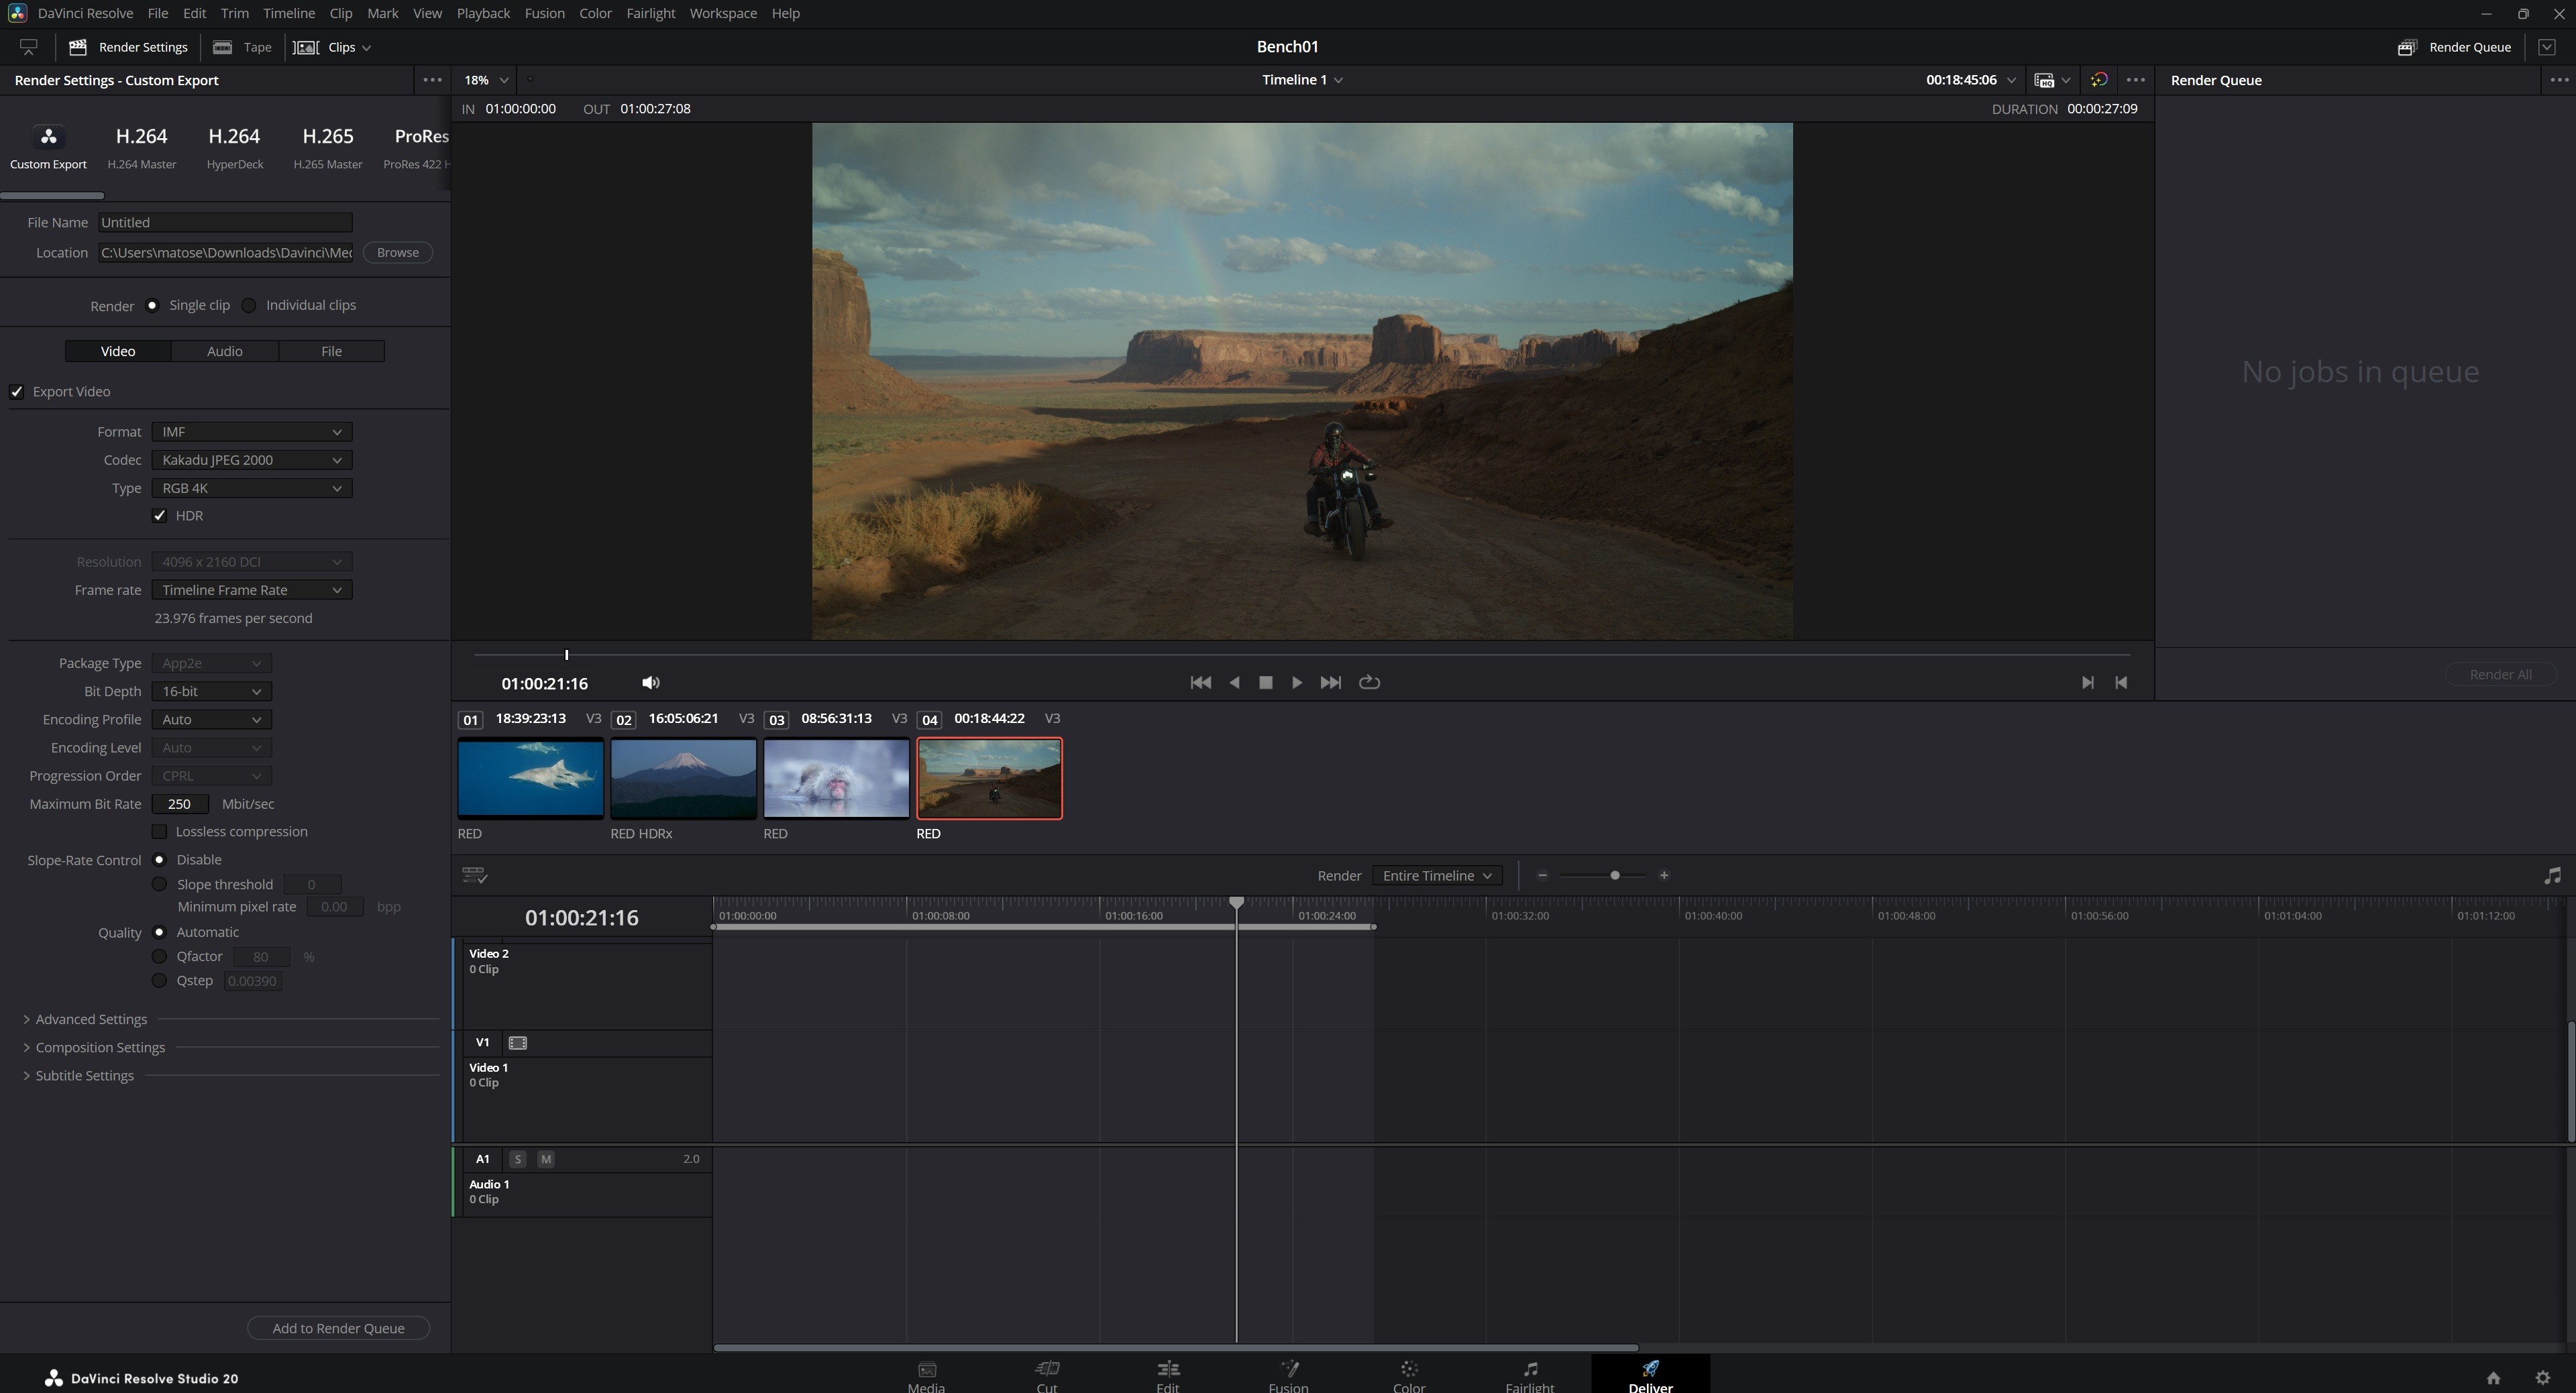Click the Browse location button

(397, 252)
